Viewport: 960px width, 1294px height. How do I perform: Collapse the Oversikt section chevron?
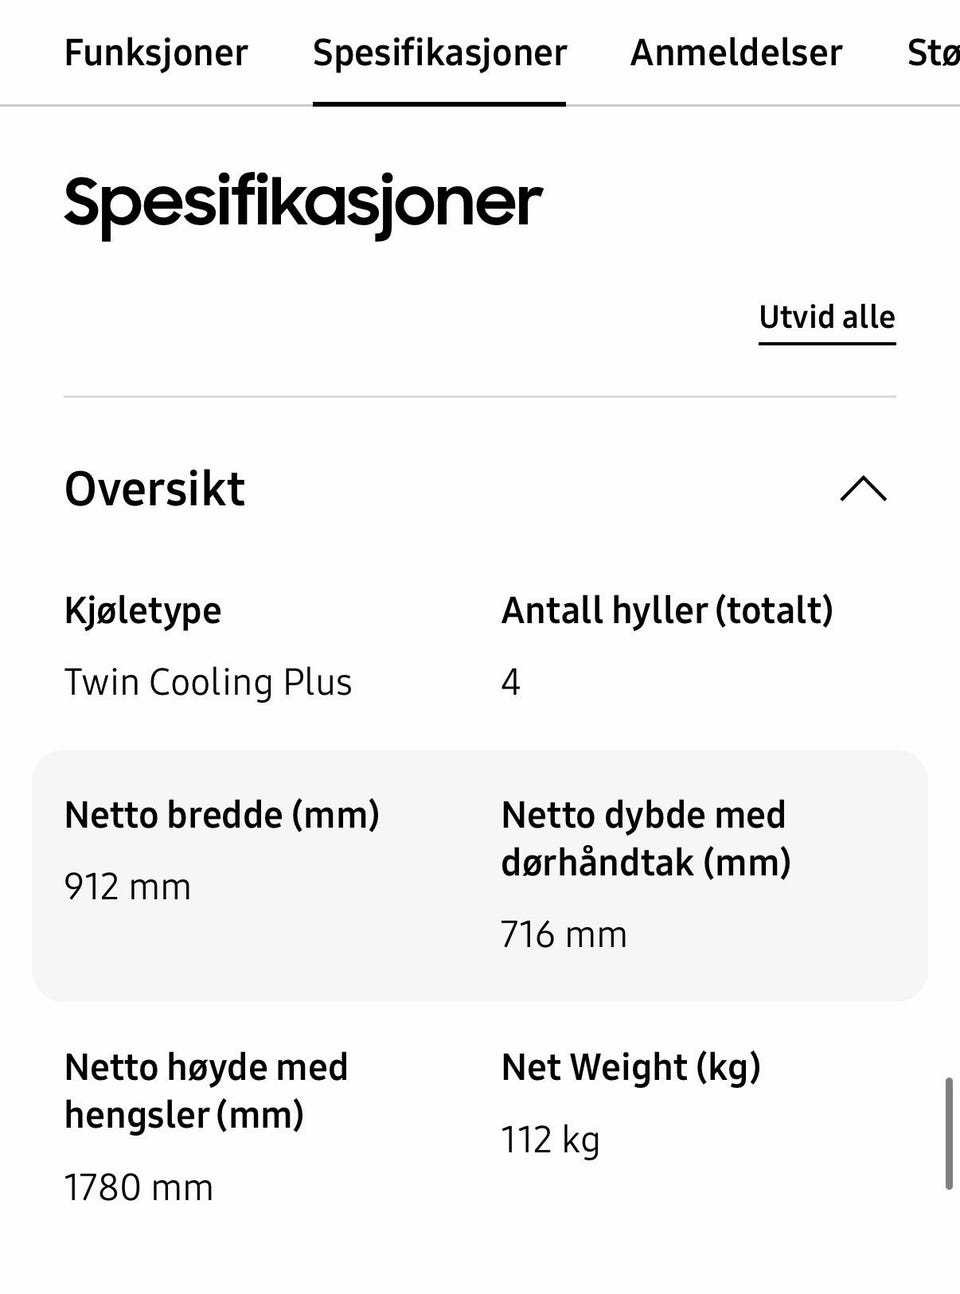pos(864,489)
